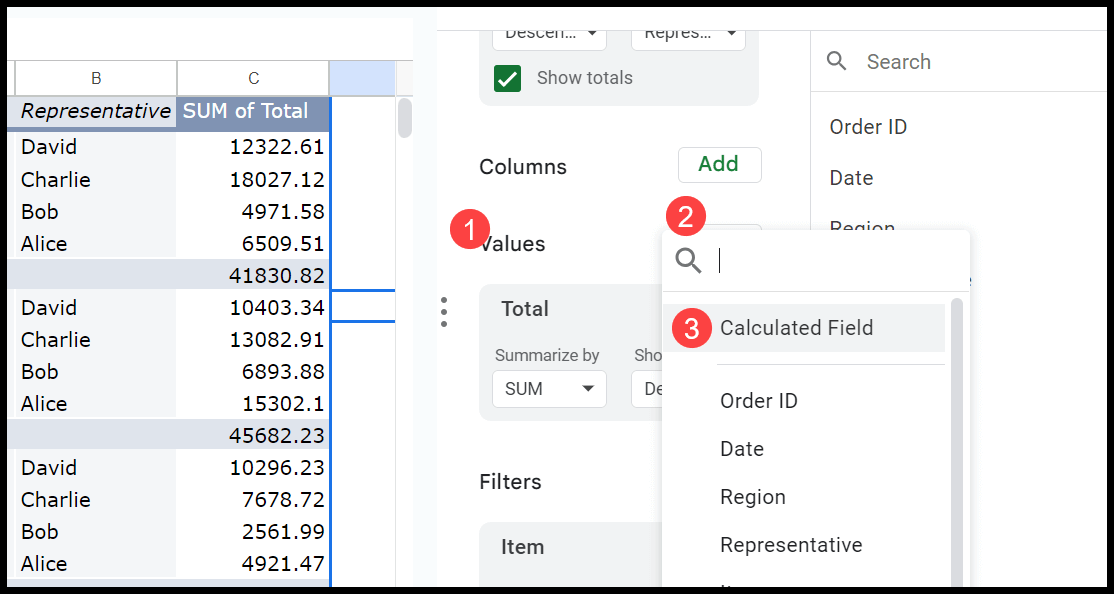The width and height of the screenshot is (1114, 594).
Task: Click the Total value field card title
Action: point(525,309)
